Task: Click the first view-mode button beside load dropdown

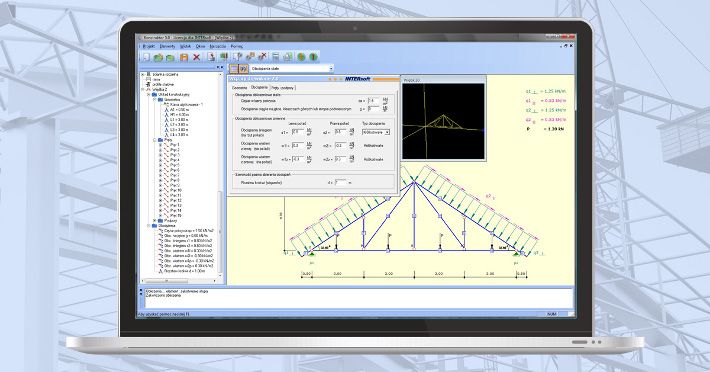Action: click(x=234, y=69)
